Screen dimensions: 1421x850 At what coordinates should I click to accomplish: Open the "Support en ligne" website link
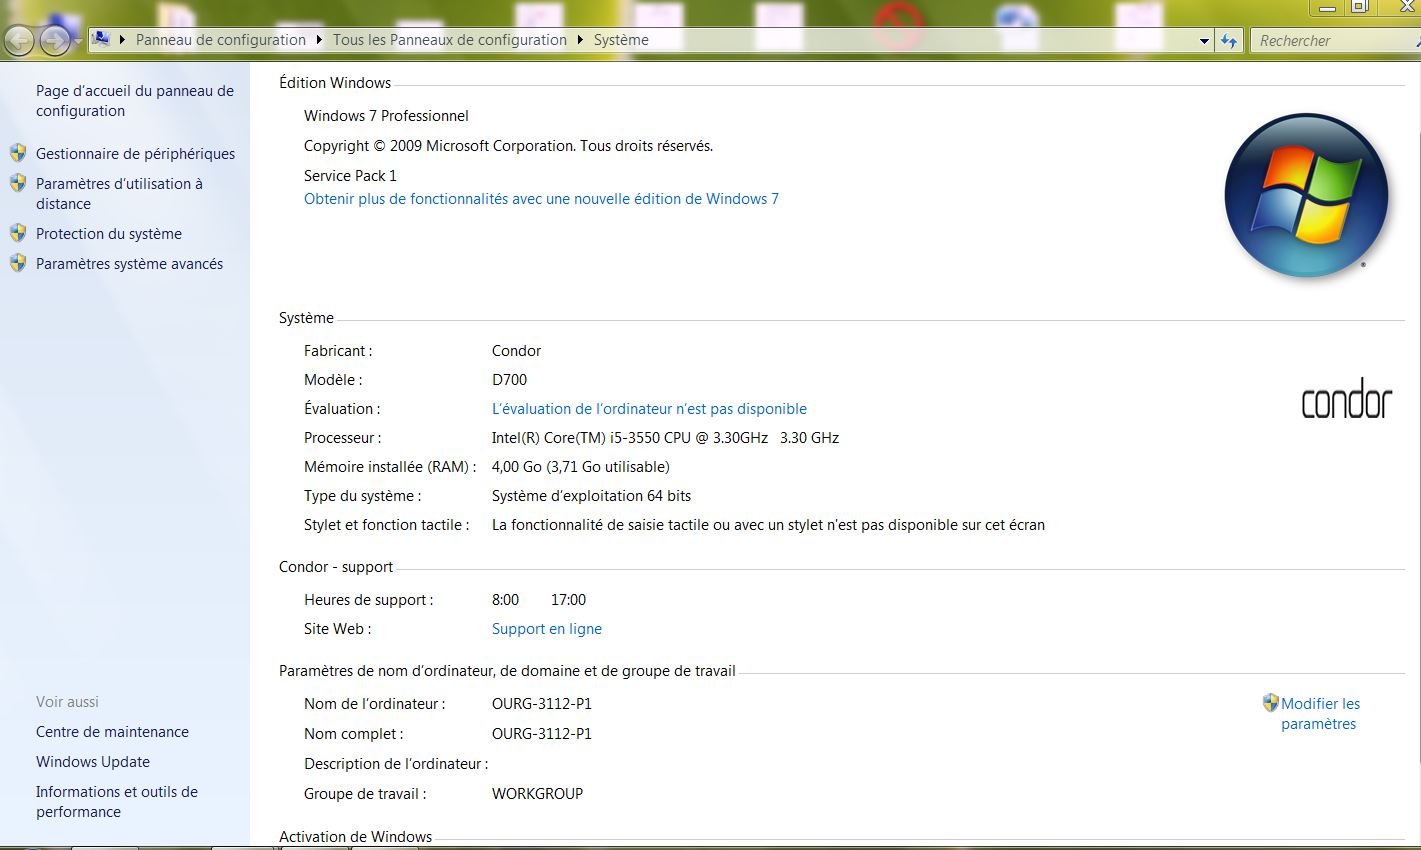point(547,629)
